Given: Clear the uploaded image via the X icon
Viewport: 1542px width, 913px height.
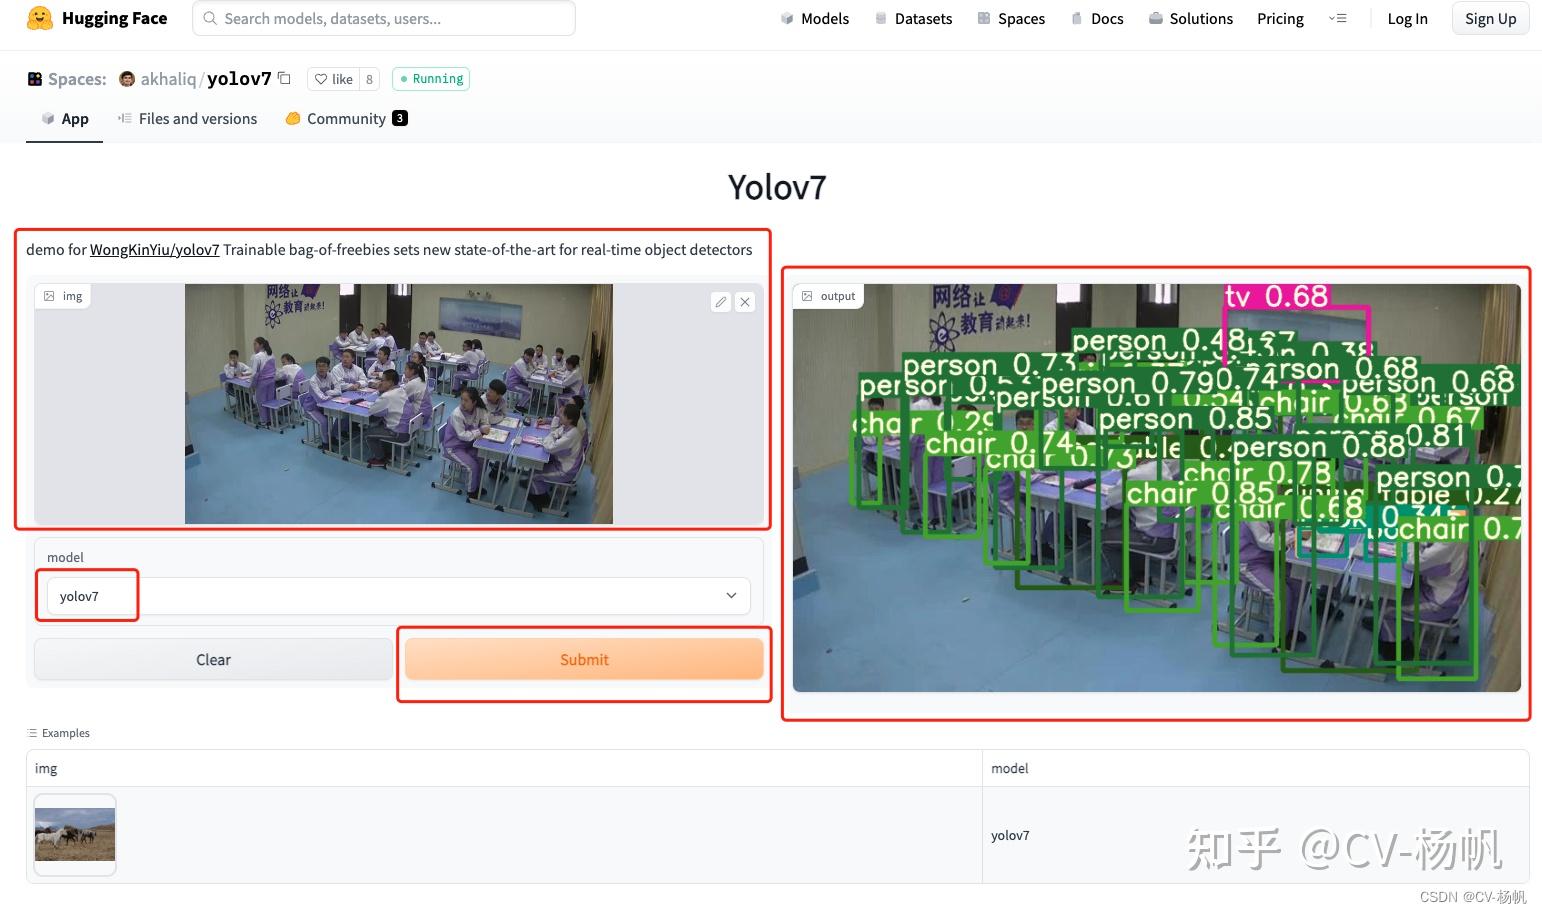Looking at the screenshot, I should coord(745,301).
